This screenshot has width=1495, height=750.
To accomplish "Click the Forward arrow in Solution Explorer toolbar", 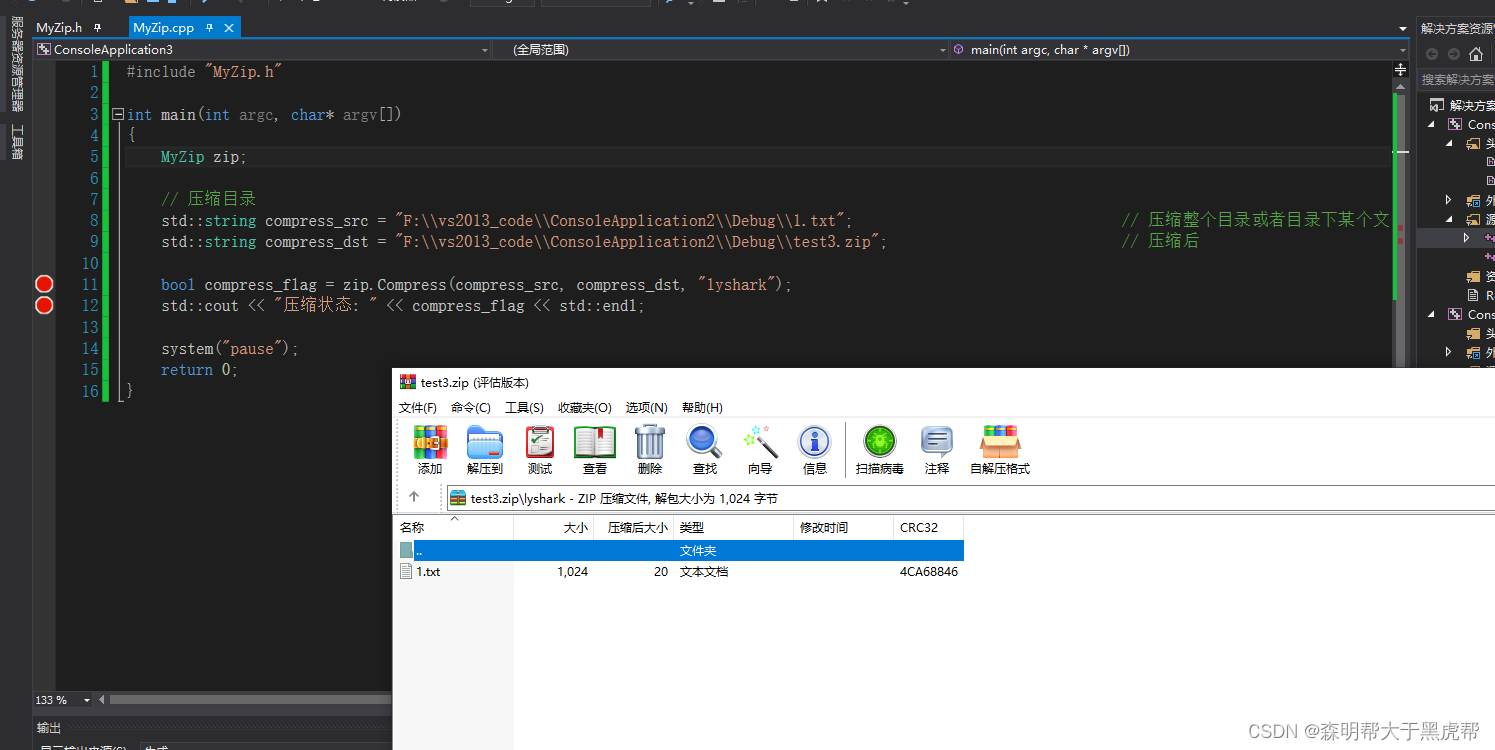I will pyautogui.click(x=1453, y=54).
